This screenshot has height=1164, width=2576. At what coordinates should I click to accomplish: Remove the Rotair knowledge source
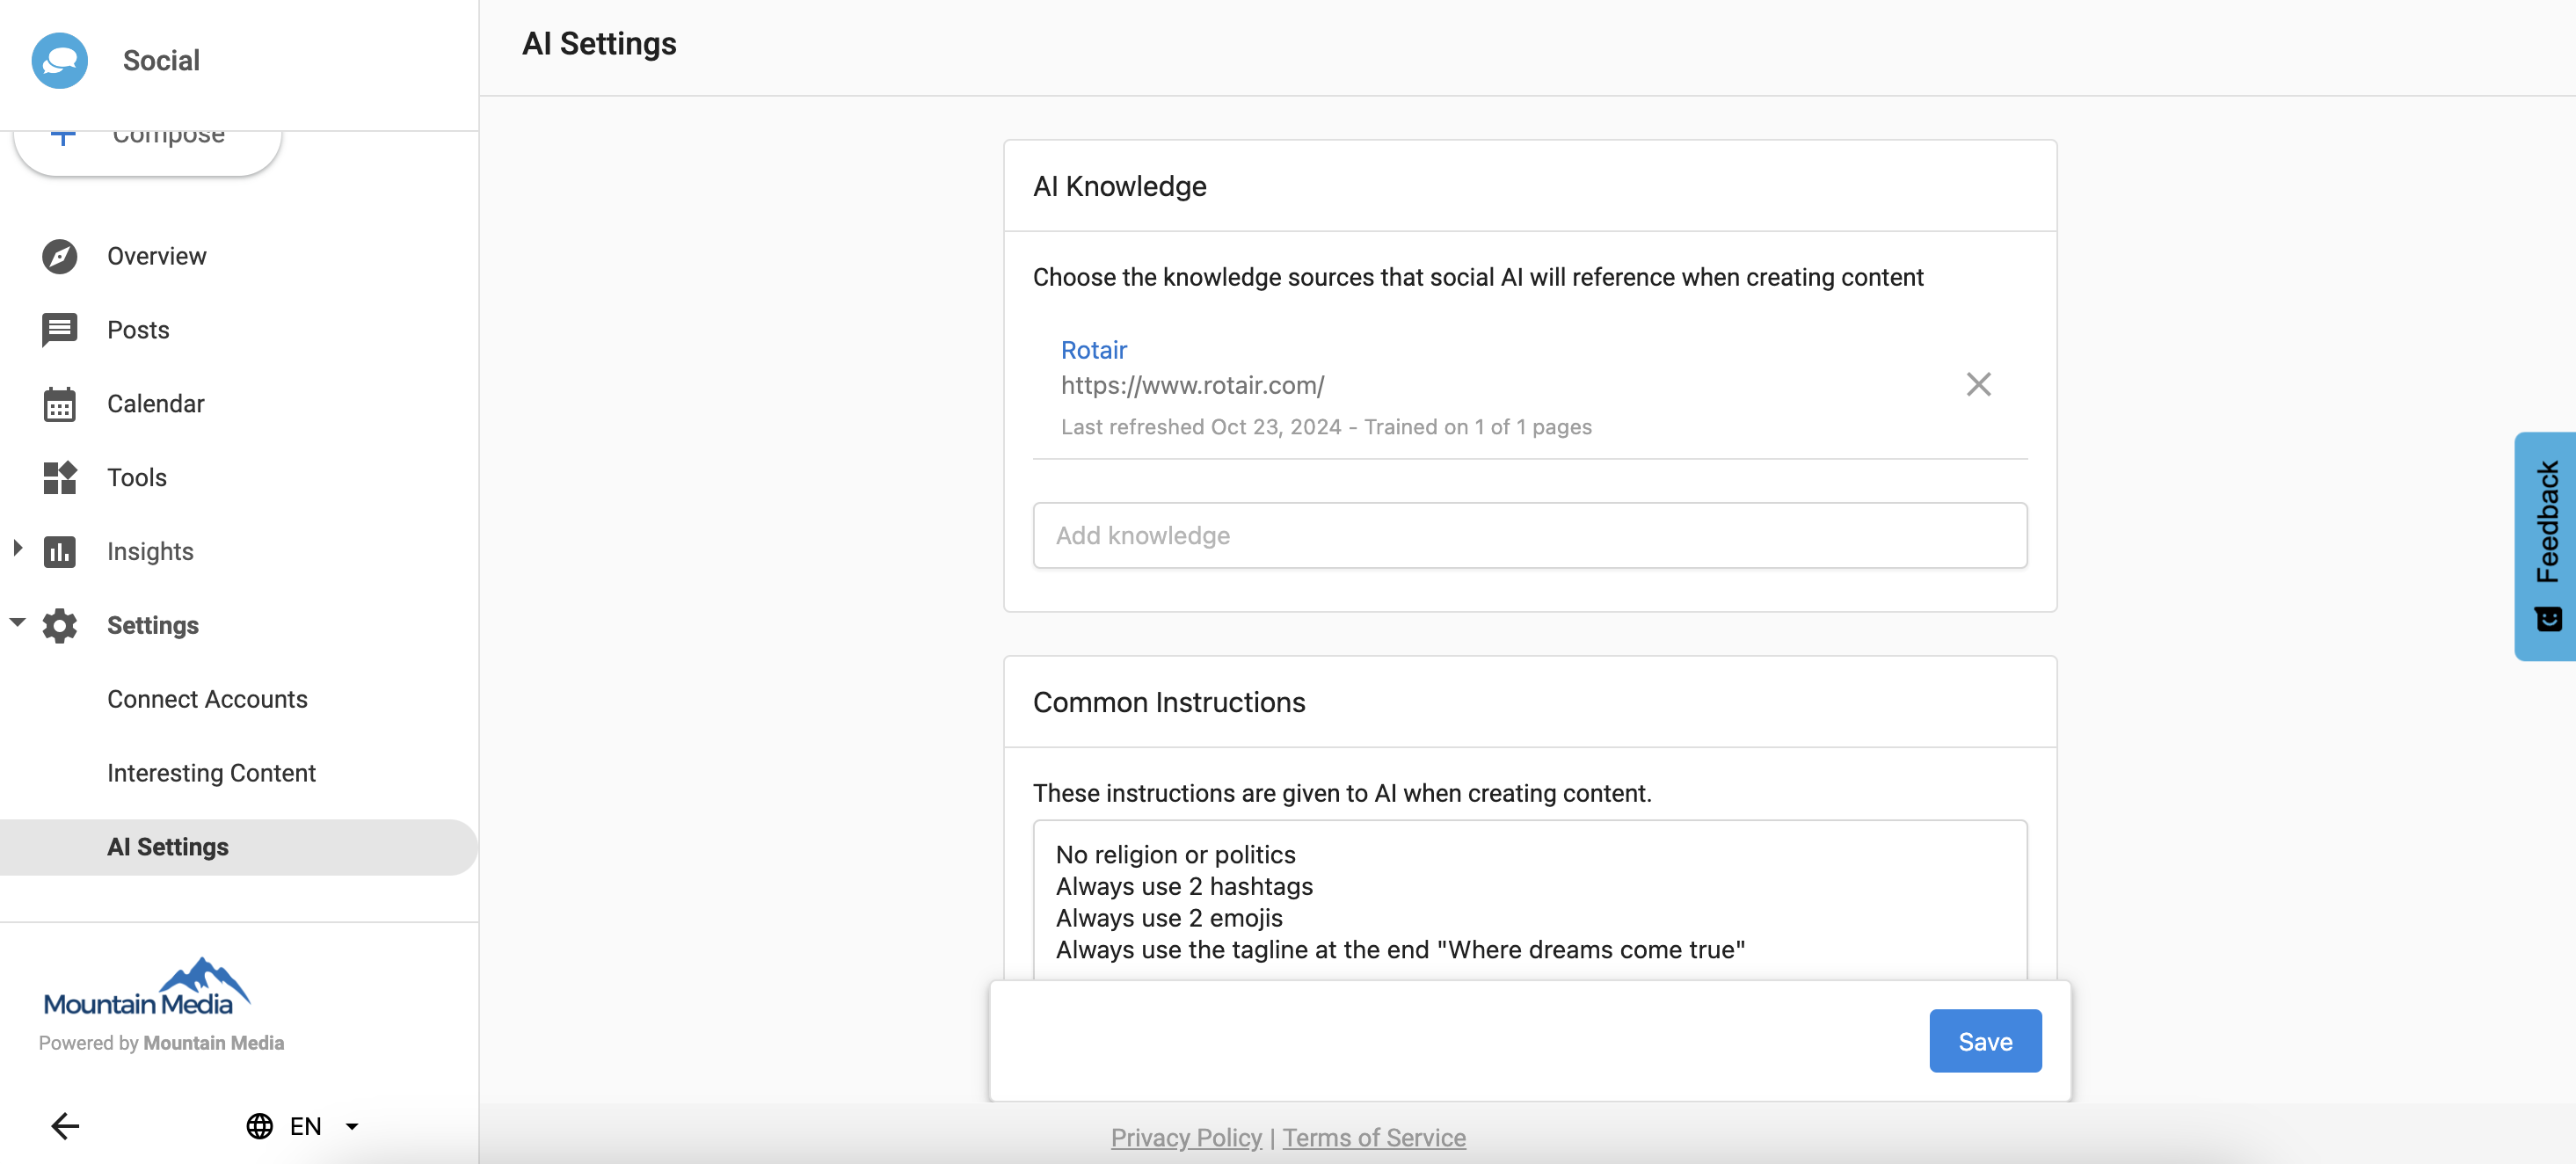[x=1978, y=385]
